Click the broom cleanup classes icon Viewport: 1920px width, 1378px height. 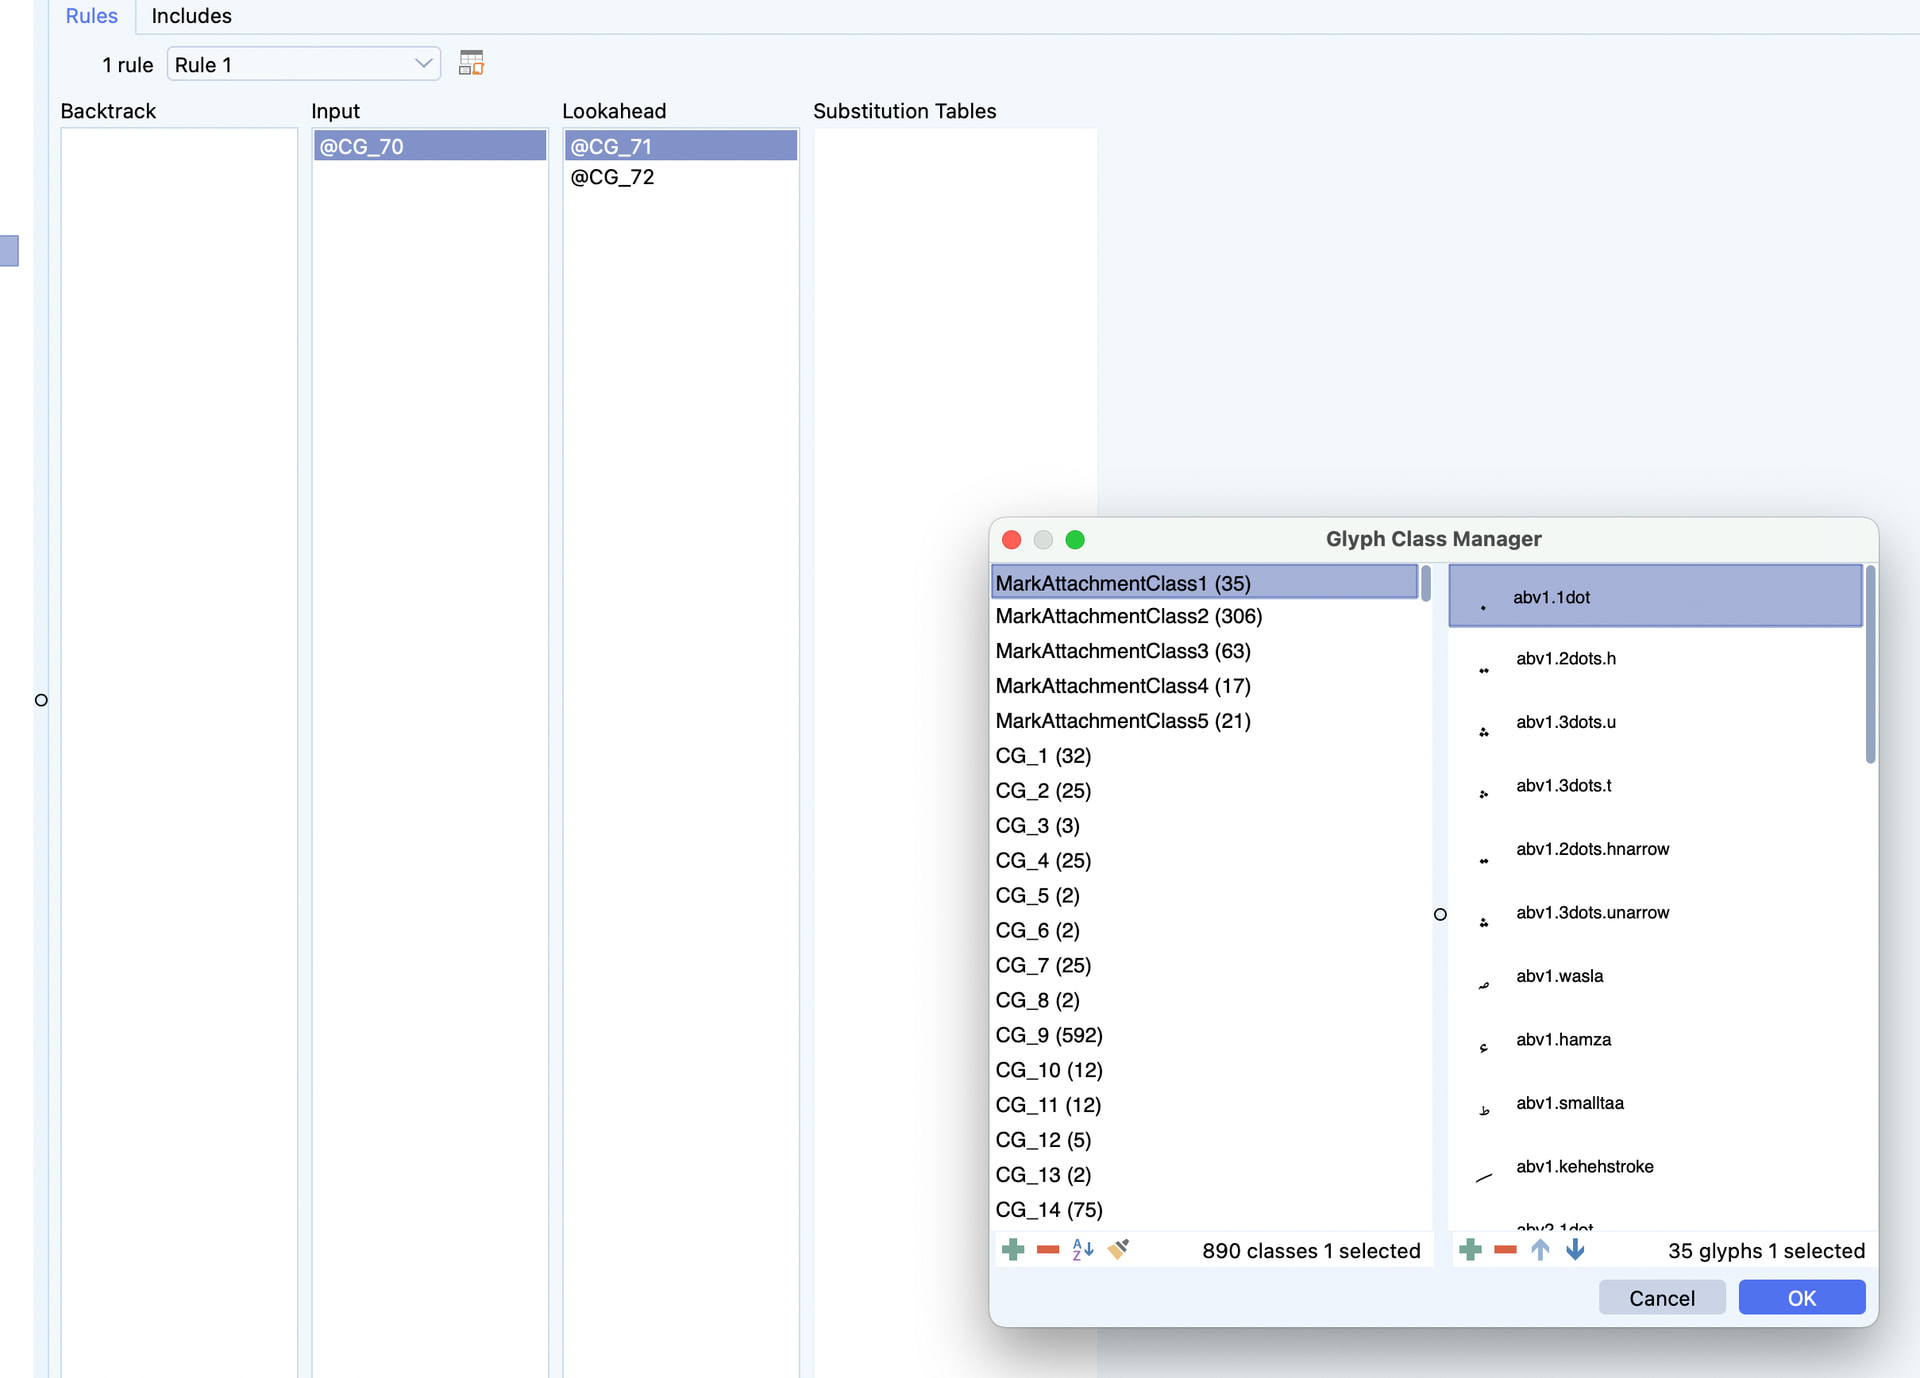coord(1118,1250)
